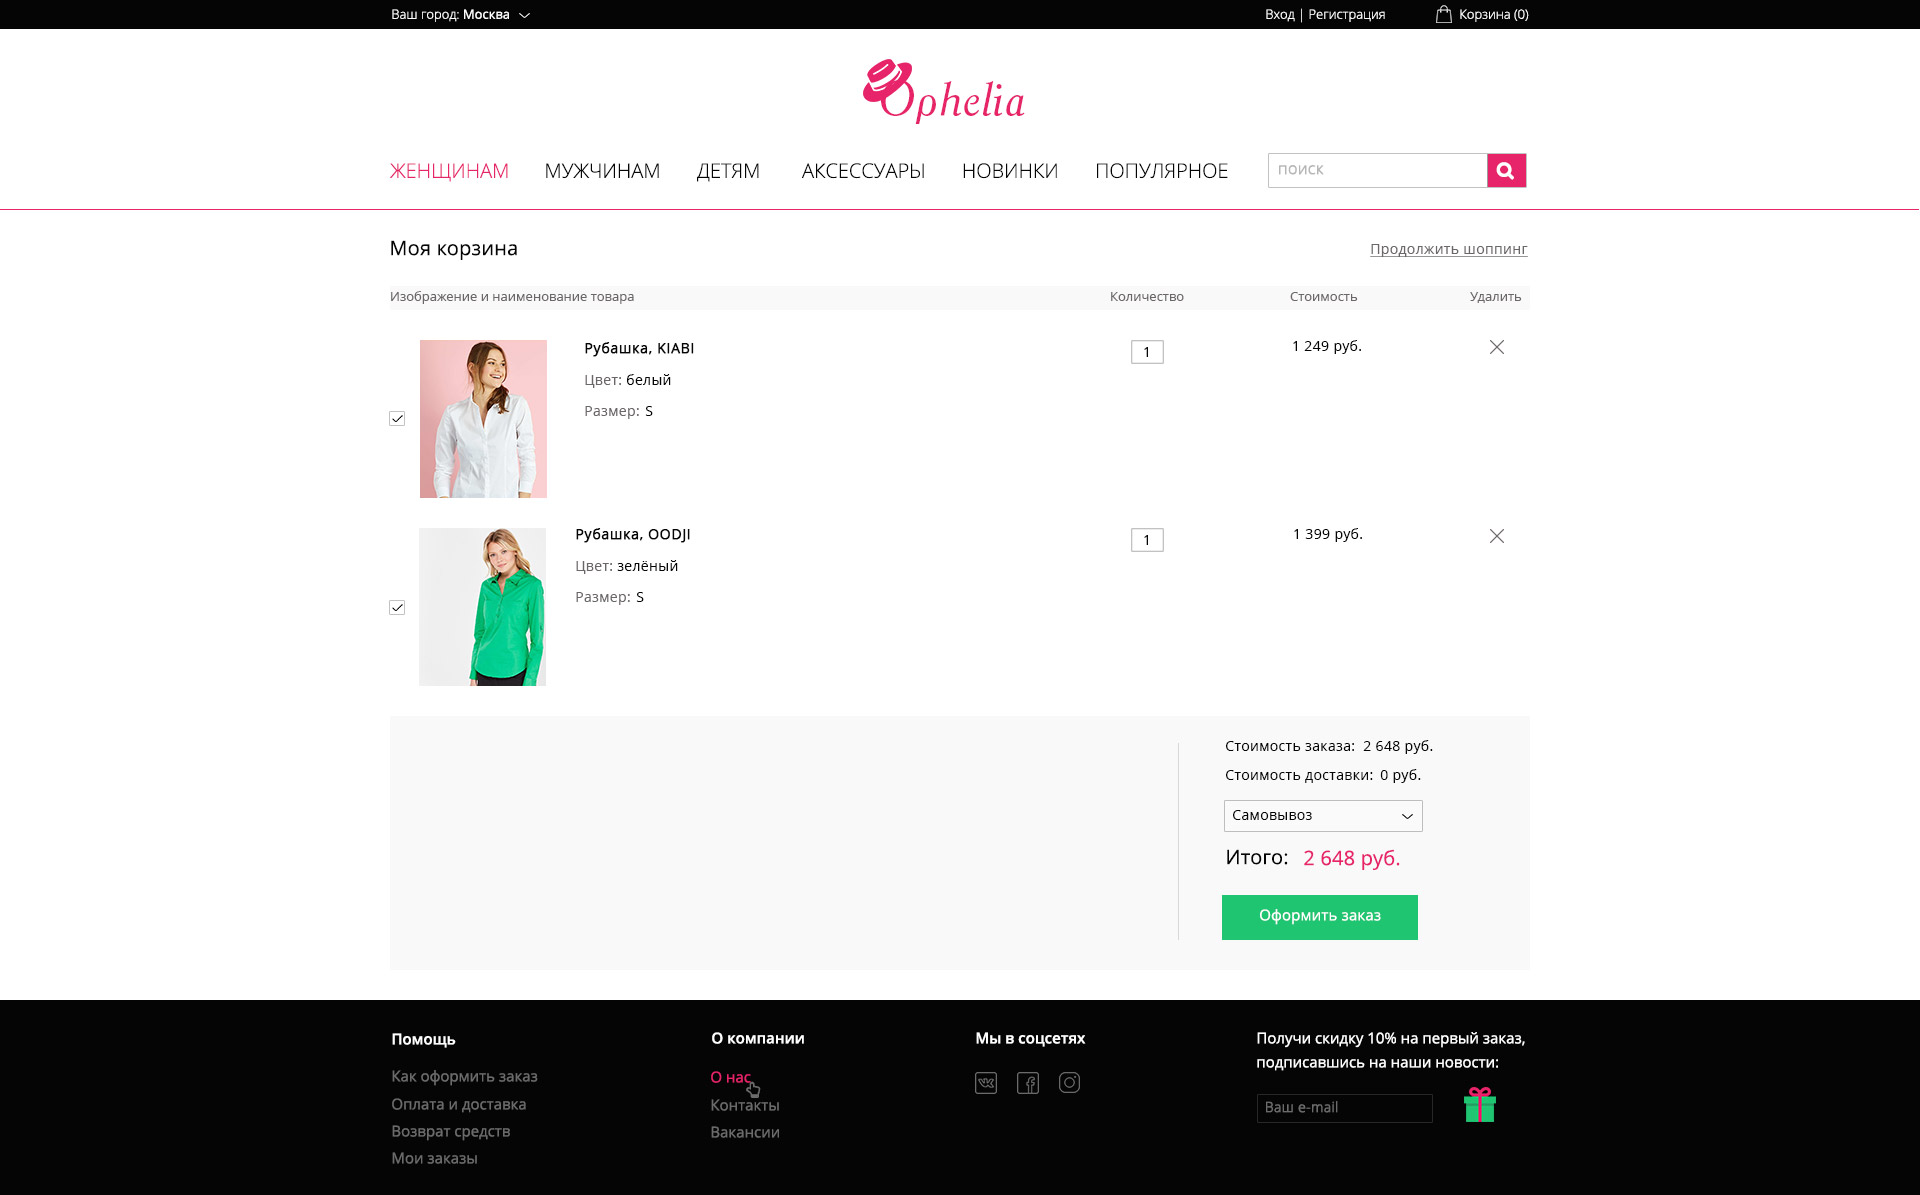Viewport: 1920px width, 1195px height.
Task: Open the green OODJI shirt thumbnail
Action: pyautogui.click(x=482, y=607)
